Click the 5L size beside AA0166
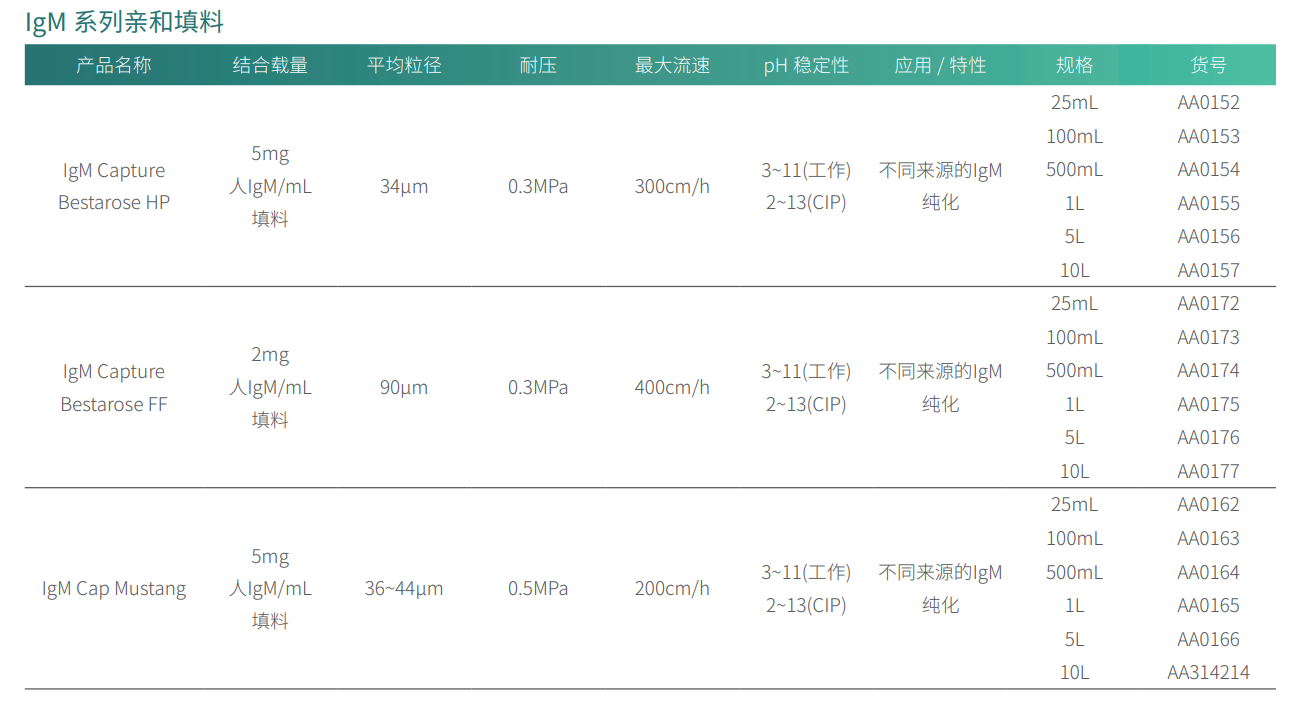Image resolution: width=1291 pixels, height=709 pixels. 1074,639
